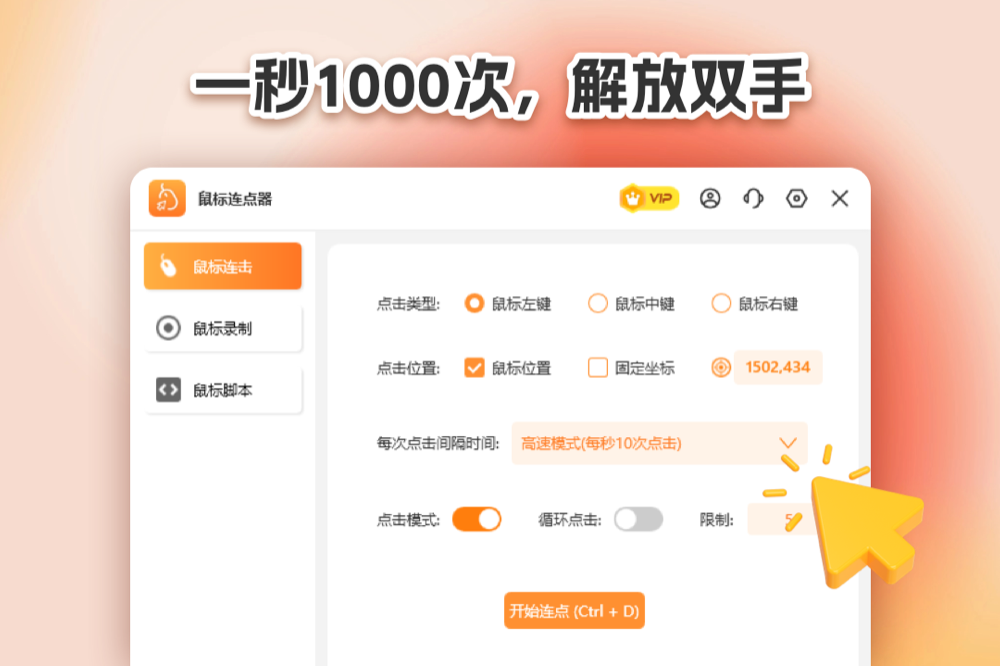The image size is (1000, 666).
Task: Select the 鼠标右键 radio button
Action: pyautogui.click(x=721, y=304)
